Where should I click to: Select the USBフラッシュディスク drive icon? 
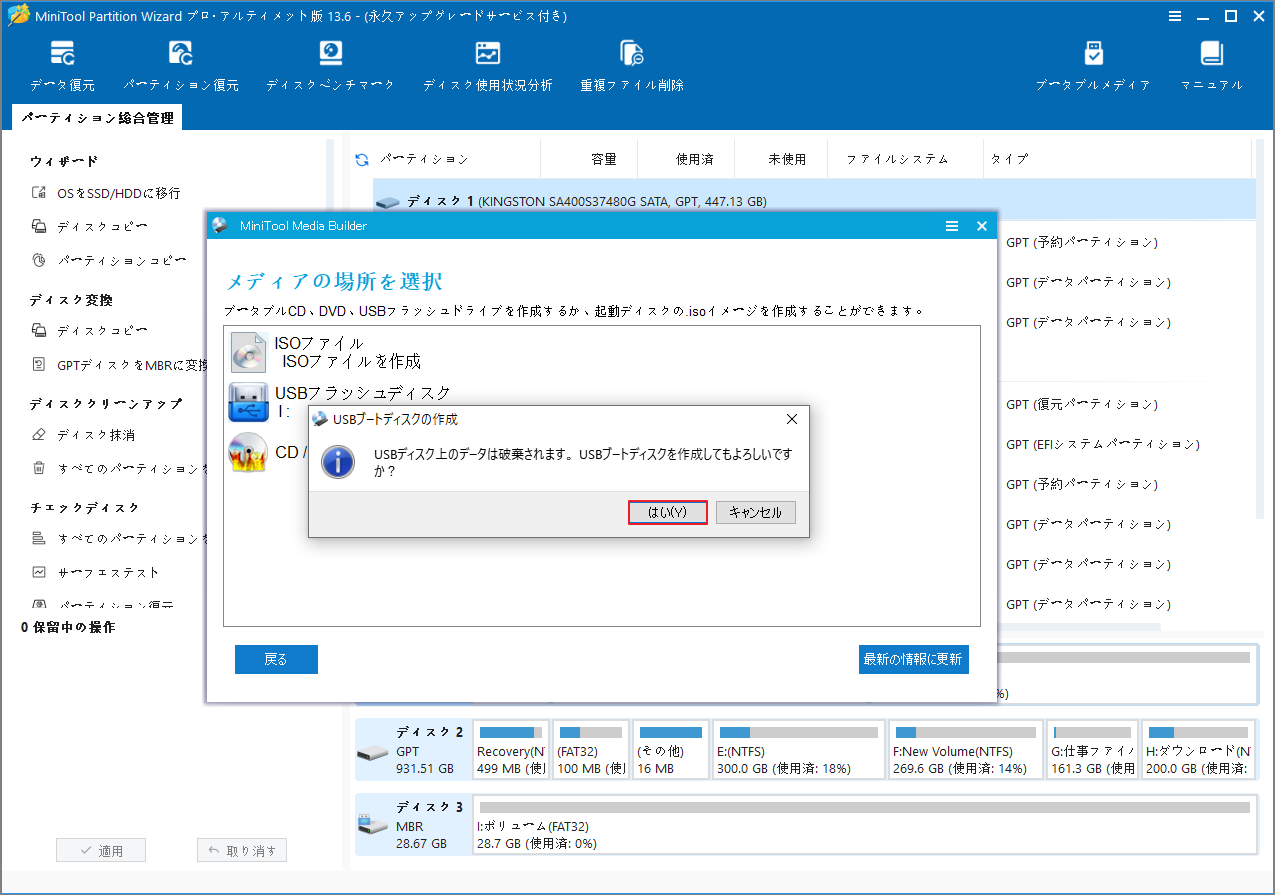point(248,402)
